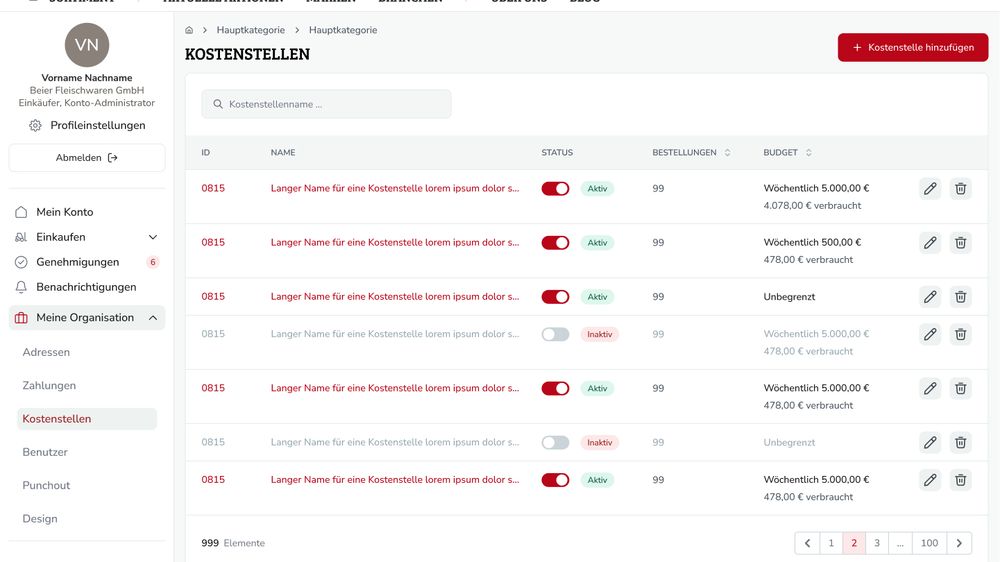Open Design in the sidebar
The width and height of the screenshot is (1000, 562).
coord(40,519)
